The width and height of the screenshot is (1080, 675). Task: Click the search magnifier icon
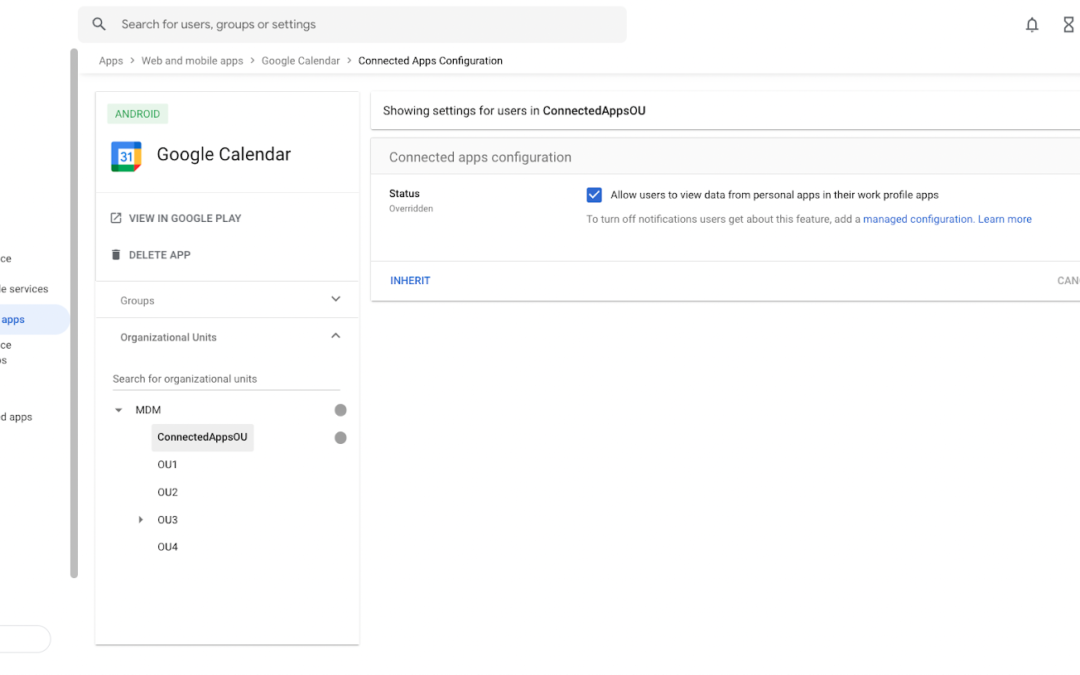click(x=99, y=24)
